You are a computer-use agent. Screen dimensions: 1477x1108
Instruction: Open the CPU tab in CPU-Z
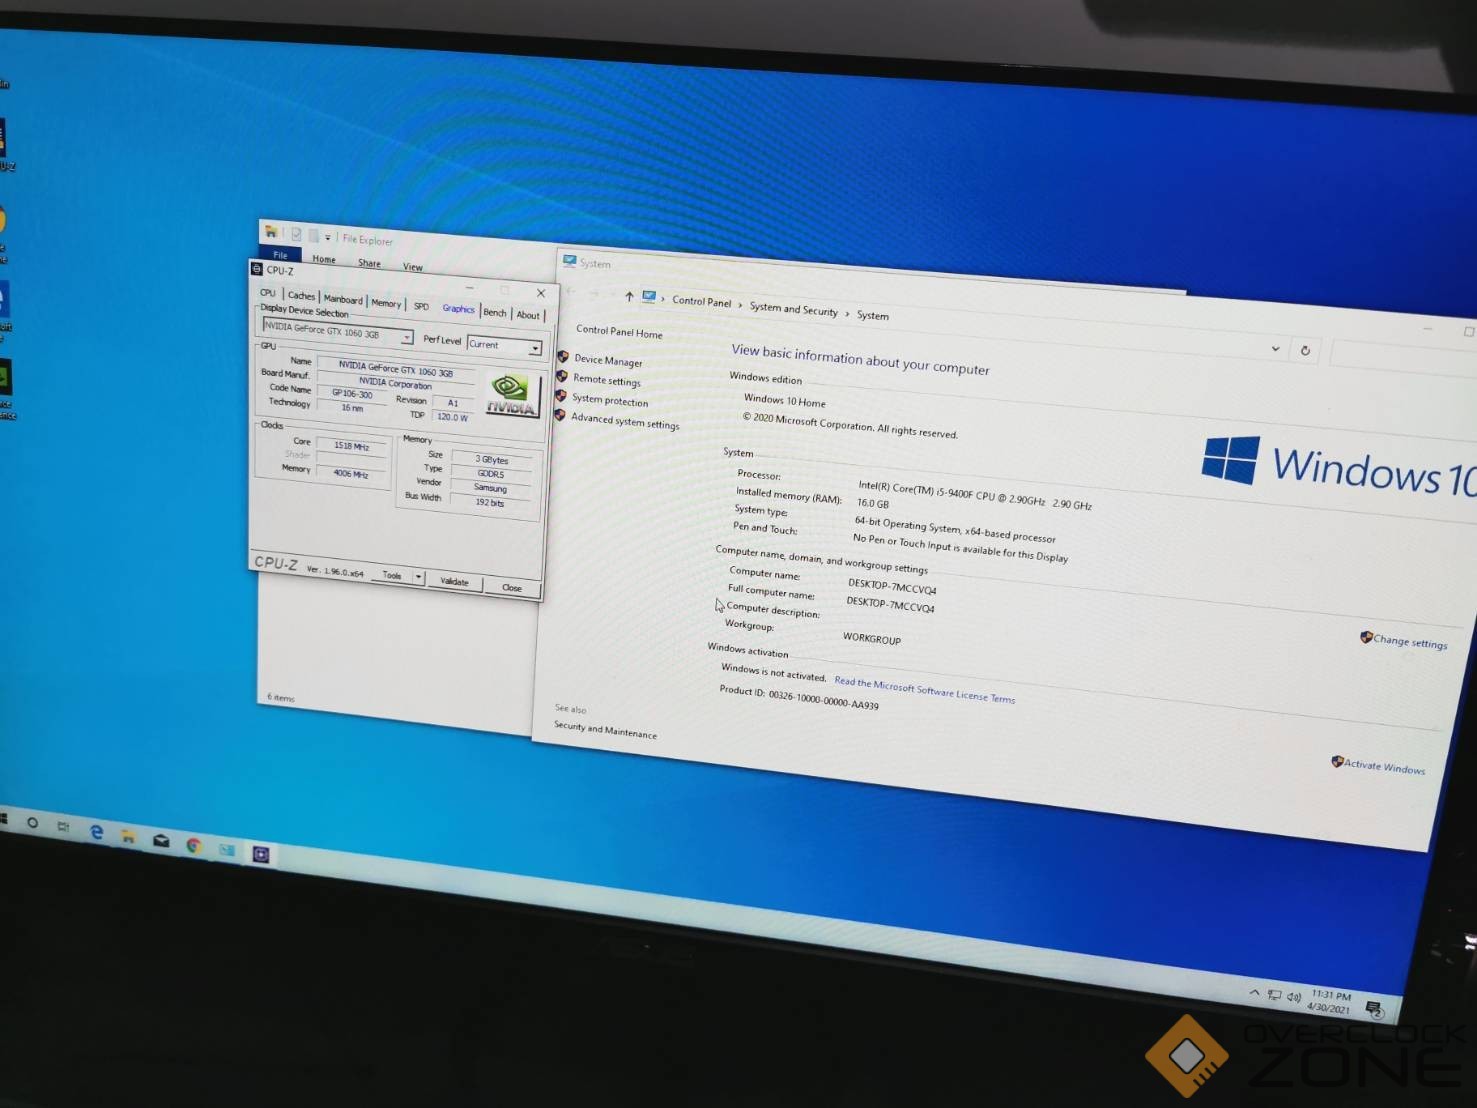[267, 292]
